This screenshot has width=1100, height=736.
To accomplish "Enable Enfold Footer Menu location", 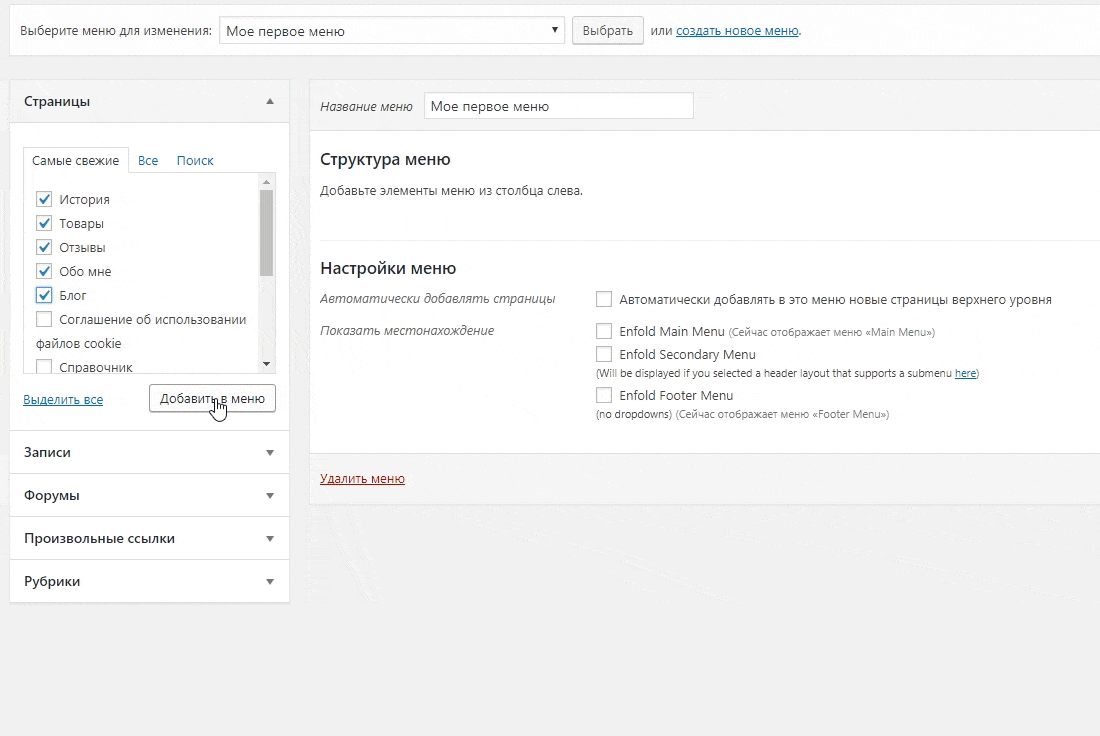I will [604, 395].
